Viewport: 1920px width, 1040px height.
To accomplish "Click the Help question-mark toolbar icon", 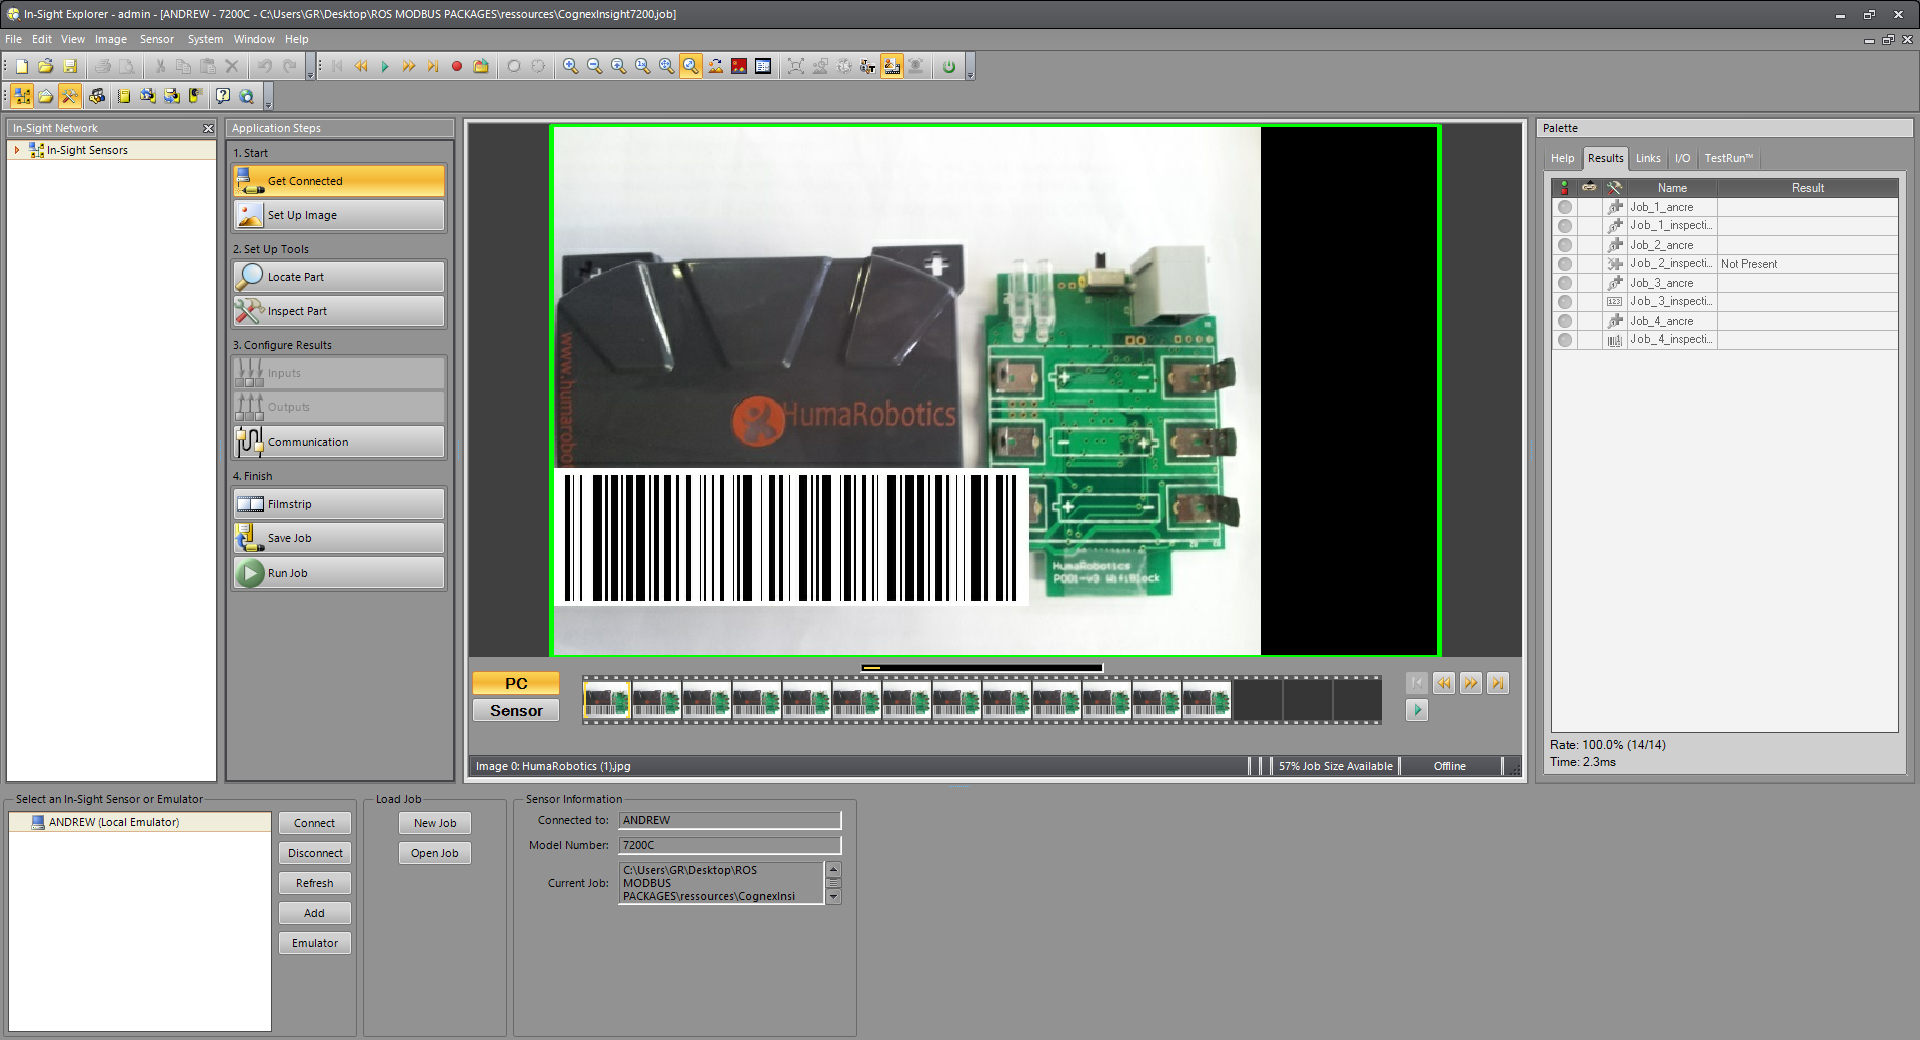I will 222,96.
